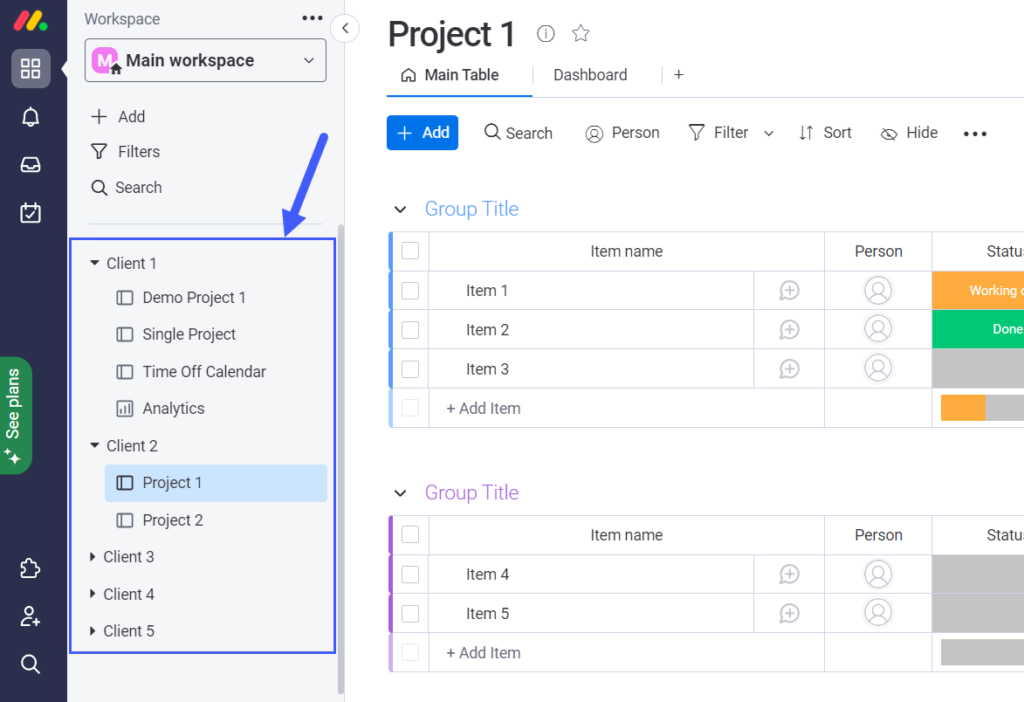Image resolution: width=1024 pixels, height=702 pixels.
Task: Expand the Client 4 folder
Action: (93, 594)
